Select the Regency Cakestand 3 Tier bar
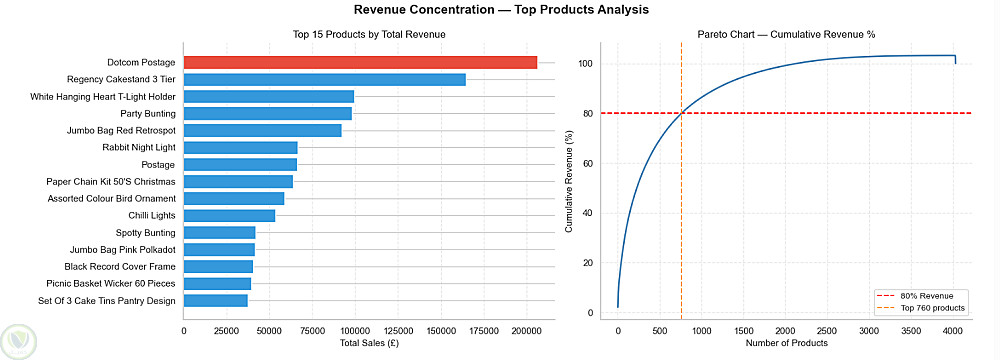 click(325, 80)
